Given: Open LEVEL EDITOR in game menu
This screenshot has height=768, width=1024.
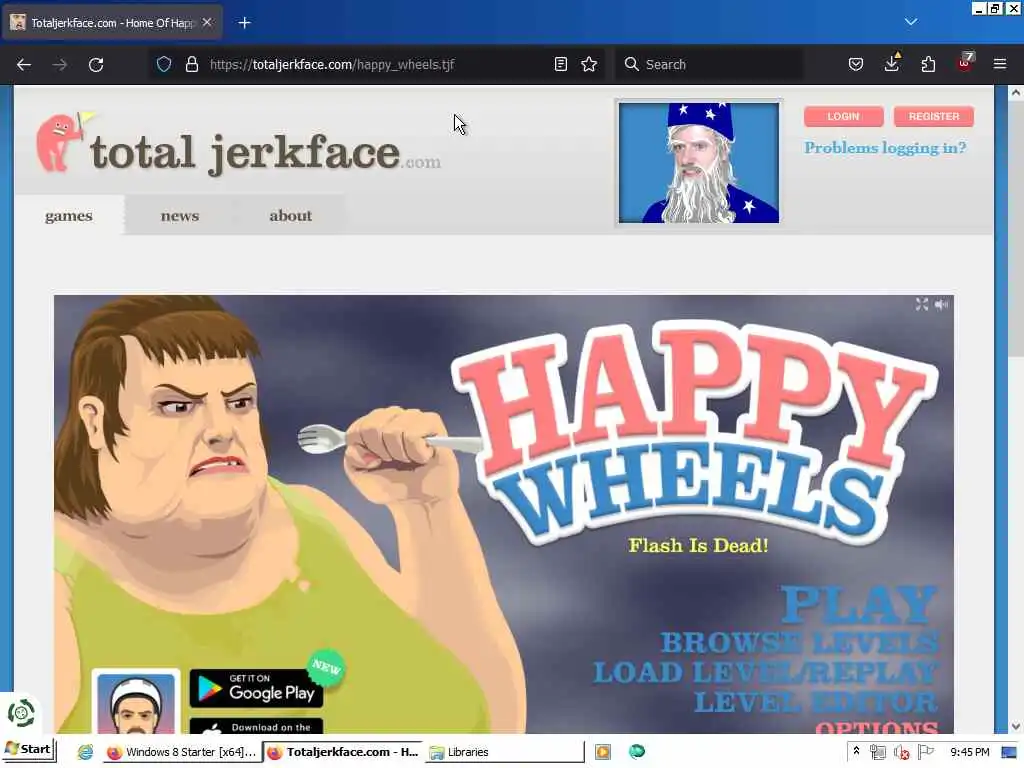Looking at the screenshot, I should click(x=816, y=702).
